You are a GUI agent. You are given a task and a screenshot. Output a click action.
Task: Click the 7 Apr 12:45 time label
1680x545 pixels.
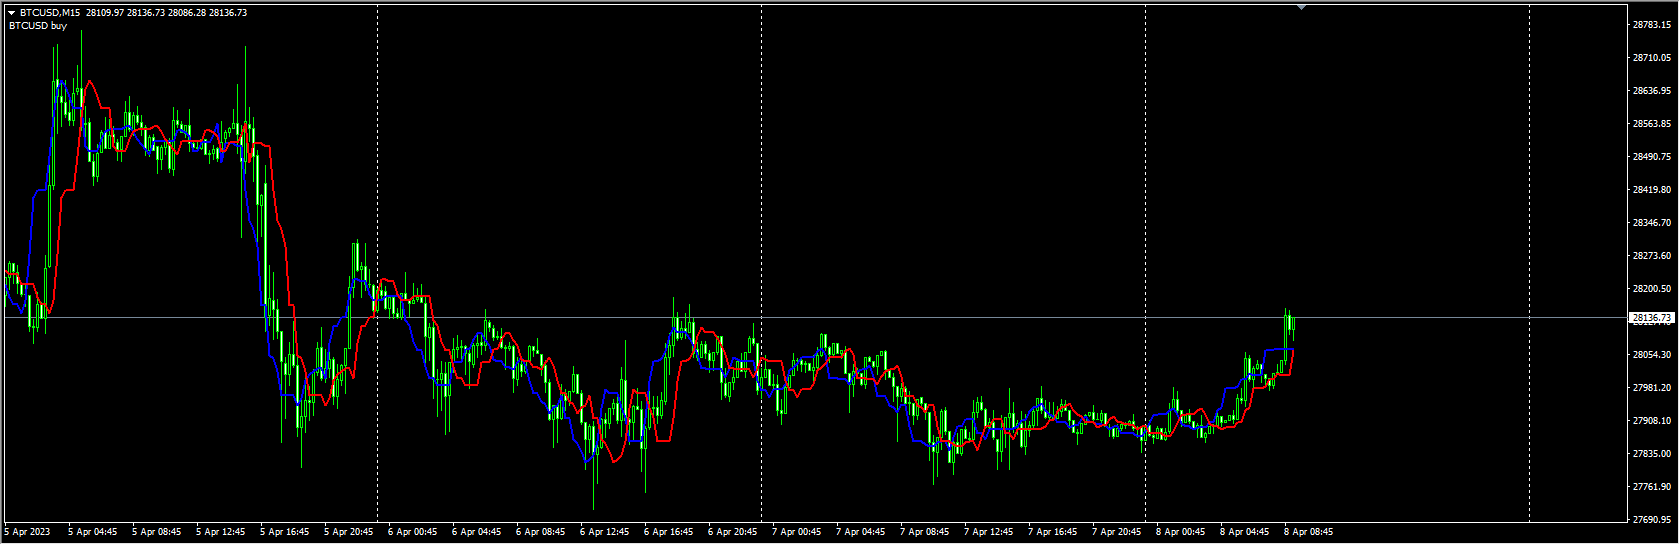tap(988, 532)
